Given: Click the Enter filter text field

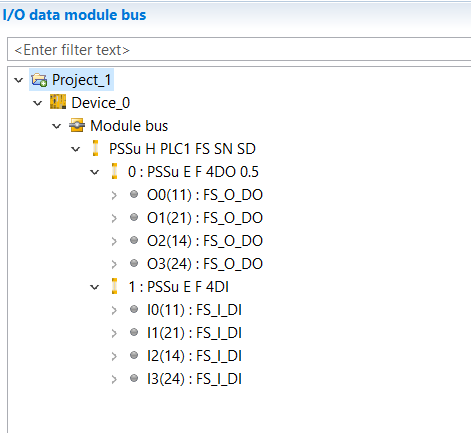Looking at the screenshot, I should tap(239, 50).
